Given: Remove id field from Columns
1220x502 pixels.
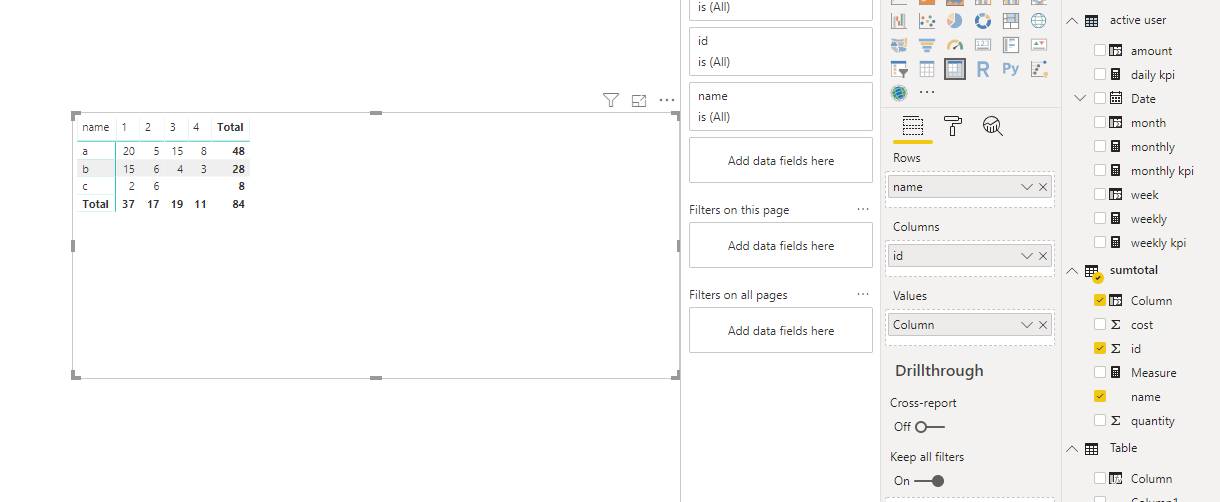Looking at the screenshot, I should [1043, 256].
